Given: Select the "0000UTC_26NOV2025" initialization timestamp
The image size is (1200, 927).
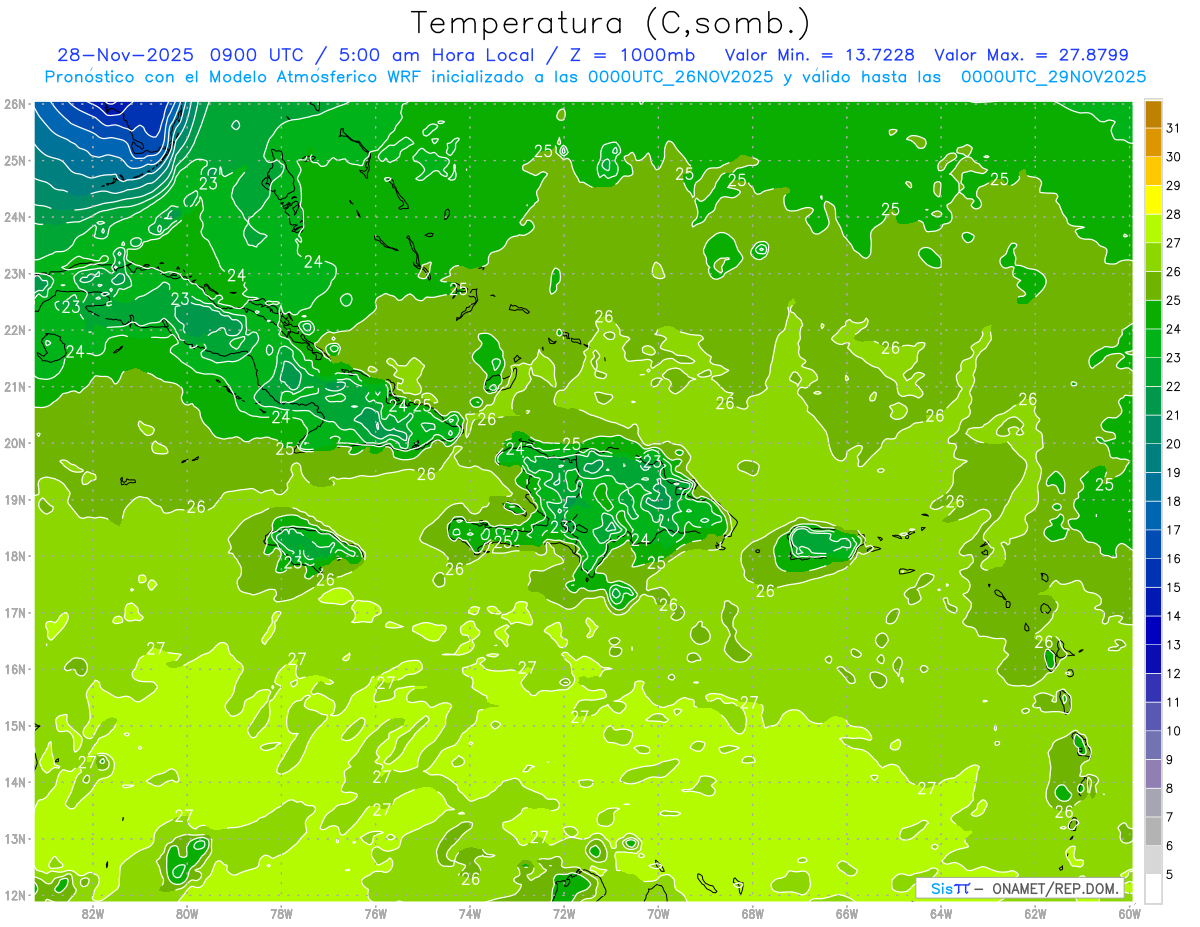Looking at the screenshot, I should [680, 77].
